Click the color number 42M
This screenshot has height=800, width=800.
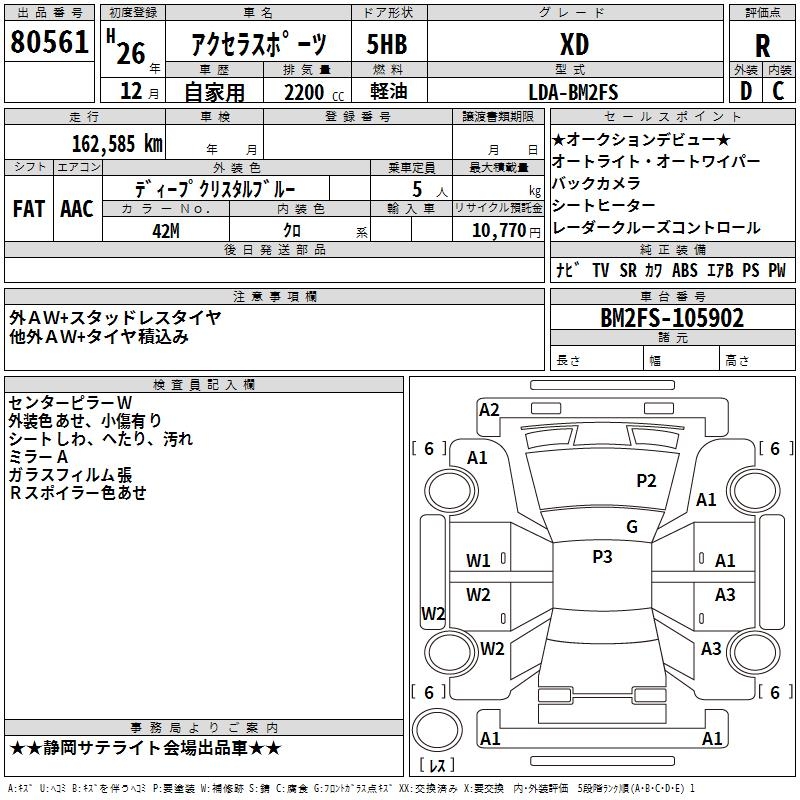[x=166, y=230]
